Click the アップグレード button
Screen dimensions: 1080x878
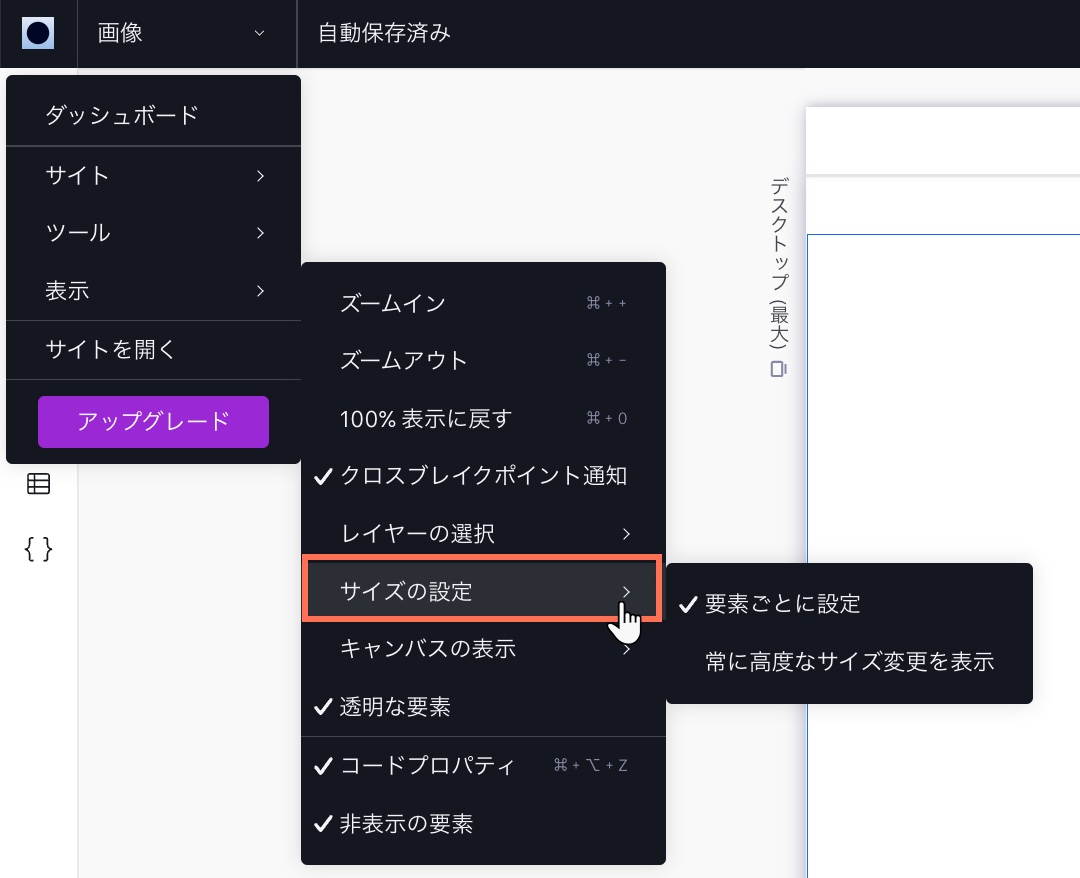(153, 422)
